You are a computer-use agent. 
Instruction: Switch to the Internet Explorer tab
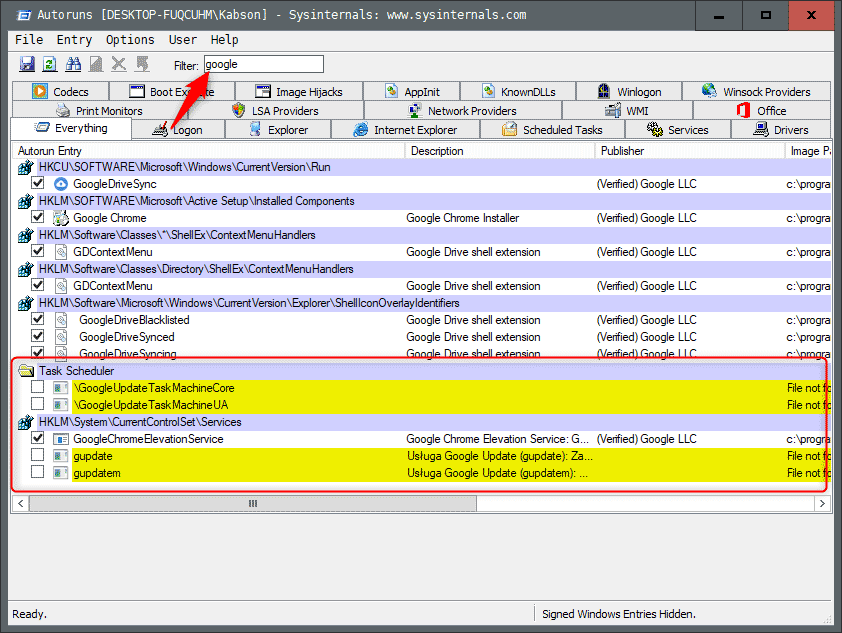pyautogui.click(x=405, y=130)
